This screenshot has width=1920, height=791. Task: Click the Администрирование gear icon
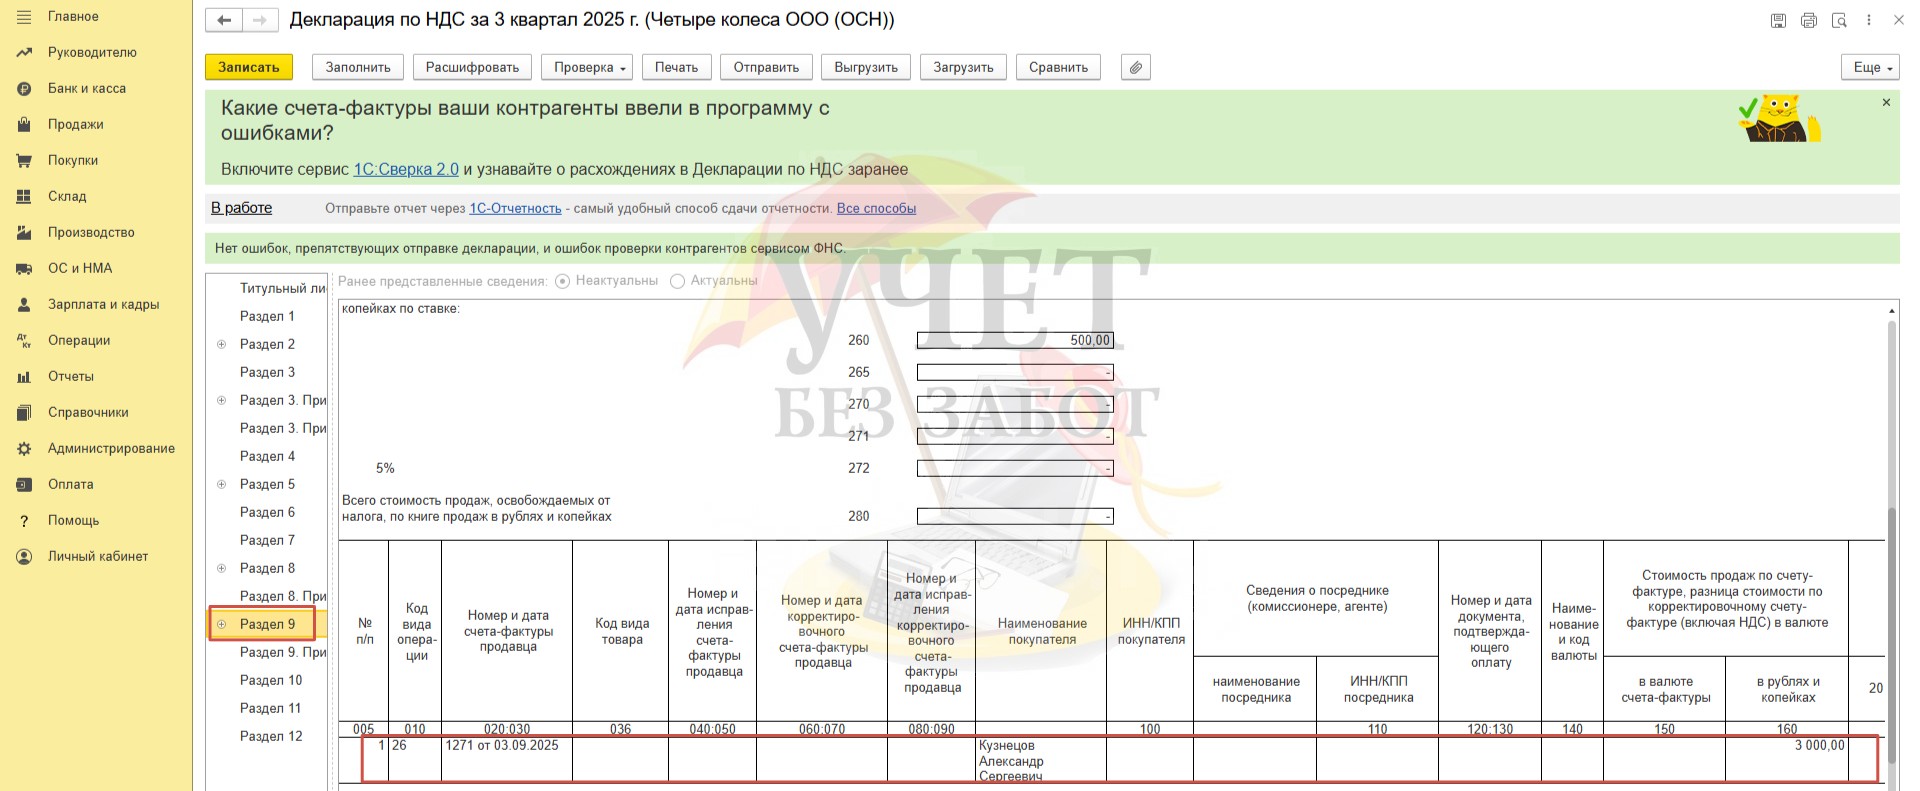pos(25,449)
